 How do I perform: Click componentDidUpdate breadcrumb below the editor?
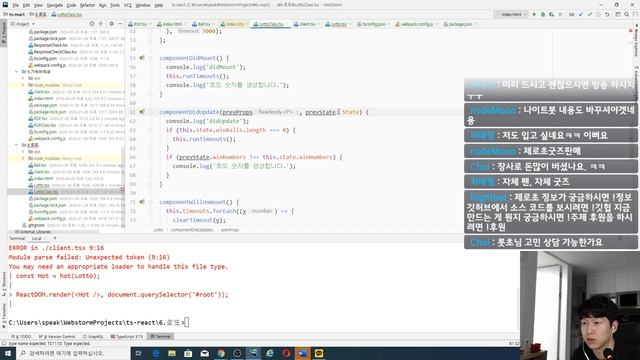click(x=191, y=230)
